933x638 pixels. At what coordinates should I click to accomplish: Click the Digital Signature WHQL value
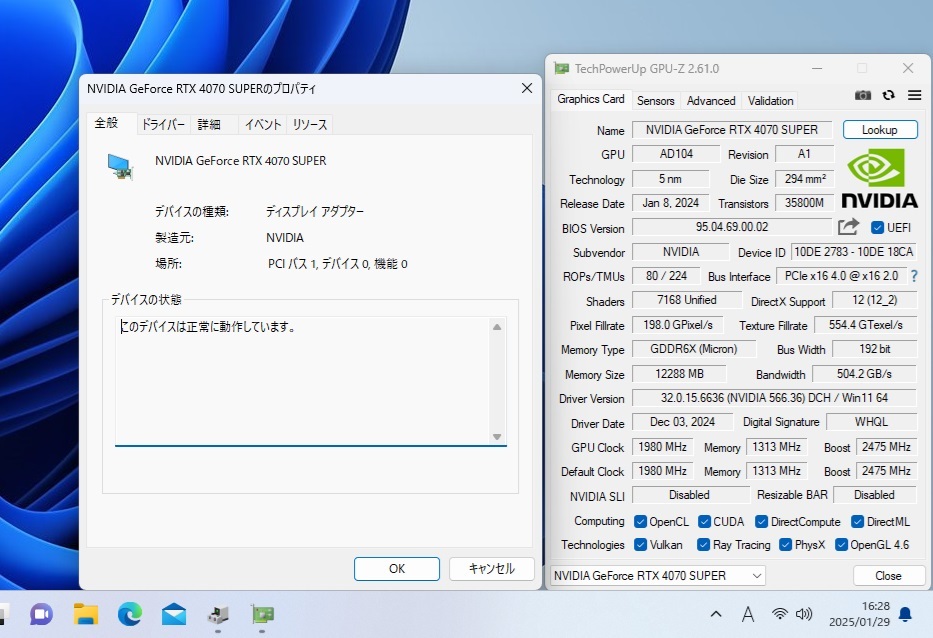(x=871, y=421)
